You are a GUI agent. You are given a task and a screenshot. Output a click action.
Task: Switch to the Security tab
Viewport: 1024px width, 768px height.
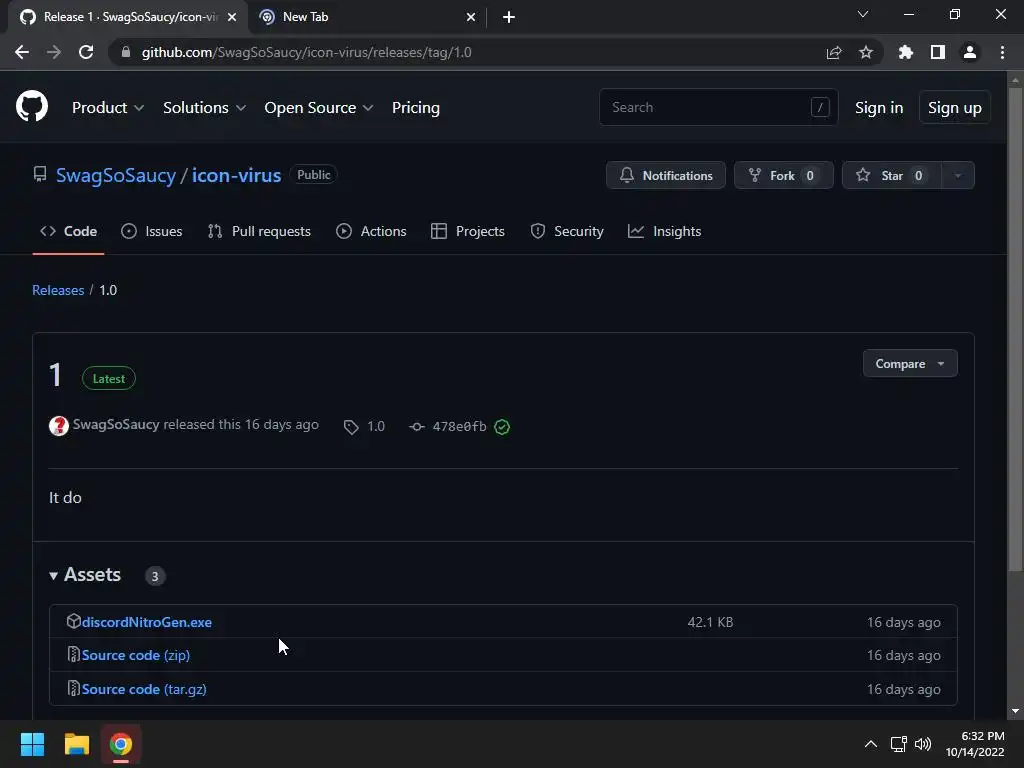(567, 231)
